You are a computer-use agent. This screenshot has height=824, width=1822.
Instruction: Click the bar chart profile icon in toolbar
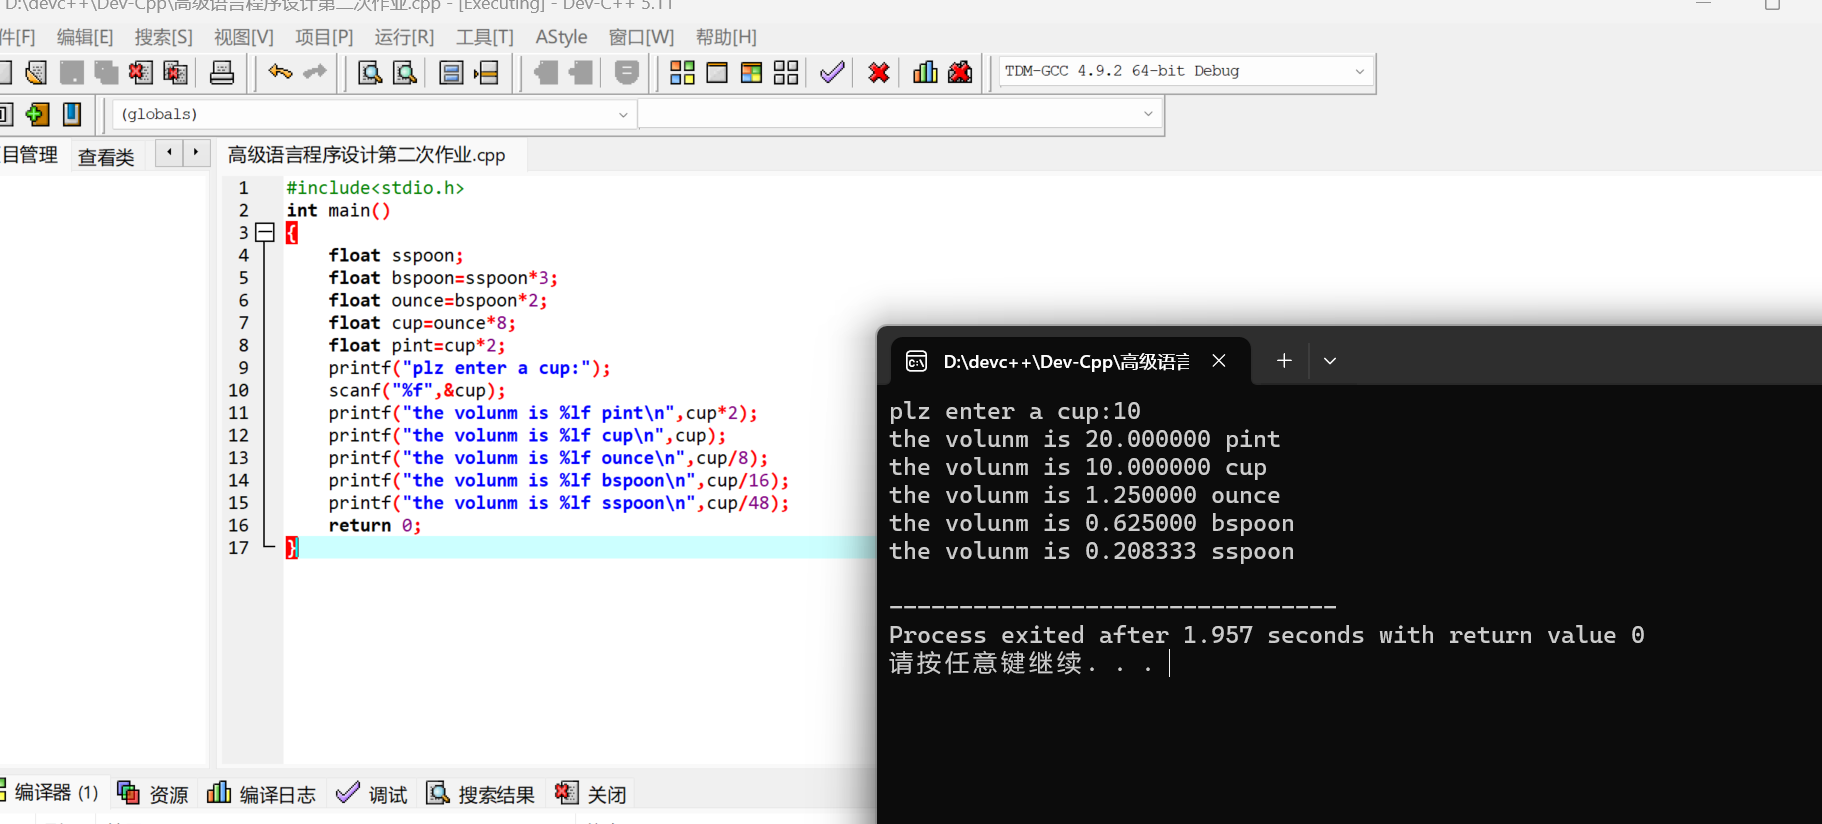(925, 72)
